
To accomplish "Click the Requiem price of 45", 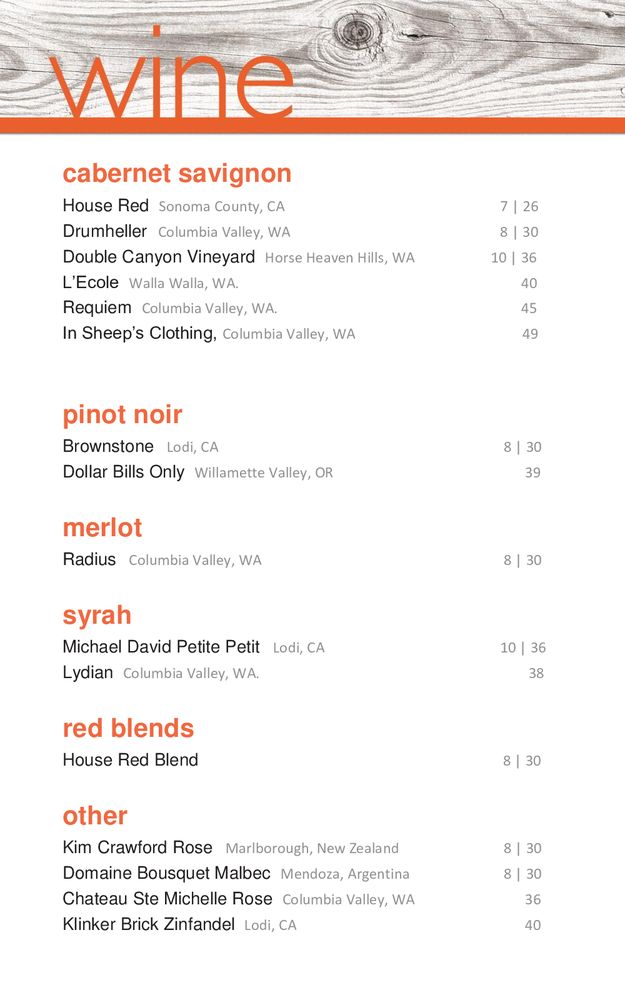I will pos(529,308).
